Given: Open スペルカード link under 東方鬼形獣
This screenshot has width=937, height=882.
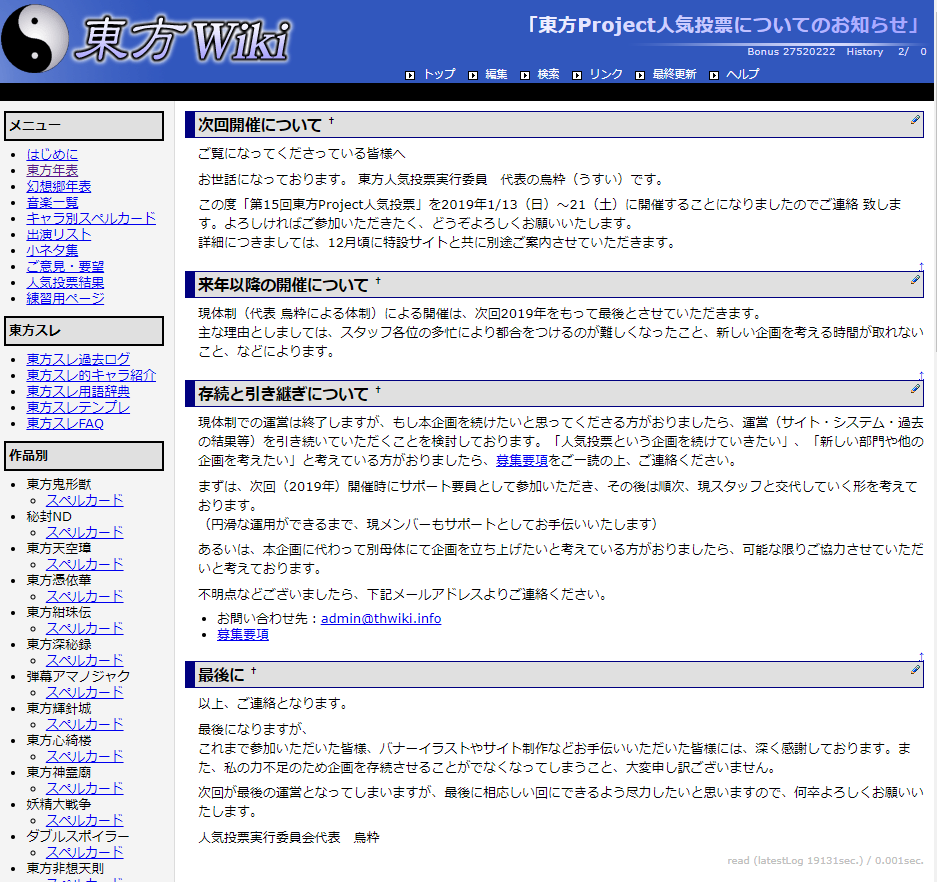Looking at the screenshot, I should 84,500.
